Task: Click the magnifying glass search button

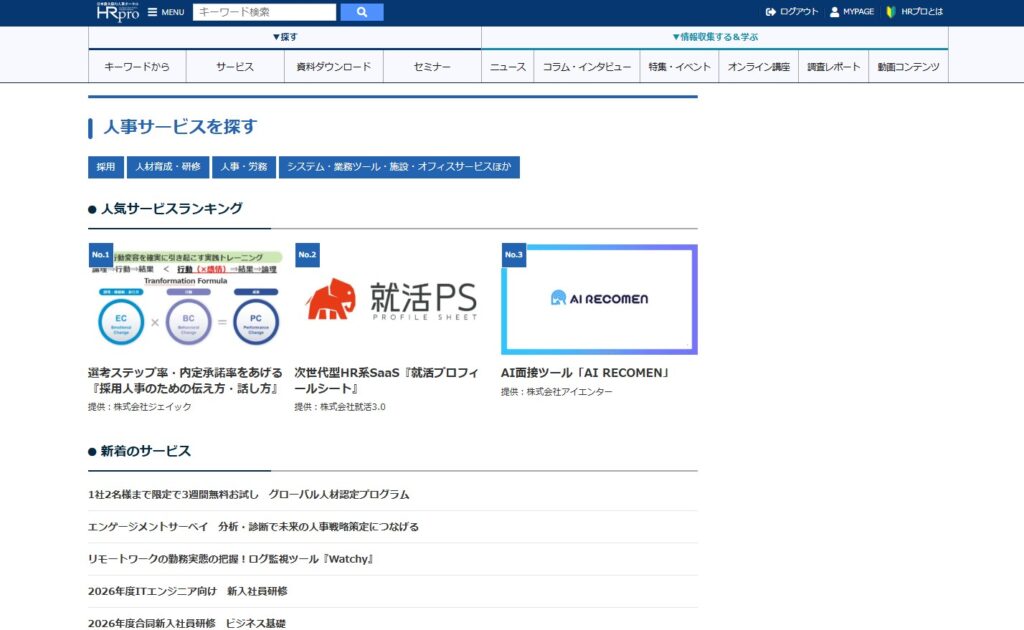Action: click(x=361, y=12)
